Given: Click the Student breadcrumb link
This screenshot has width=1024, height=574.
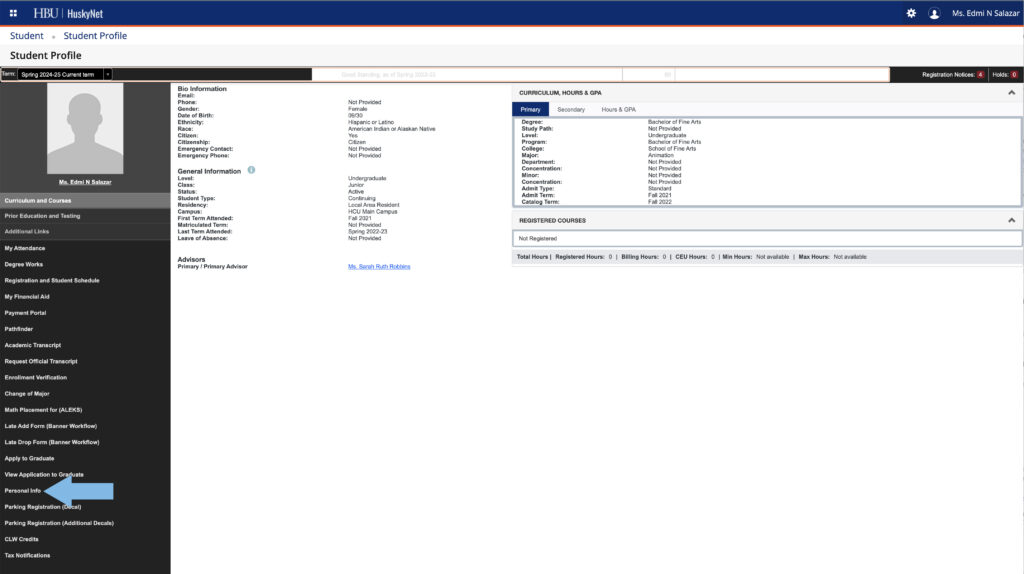Looking at the screenshot, I should click(26, 36).
